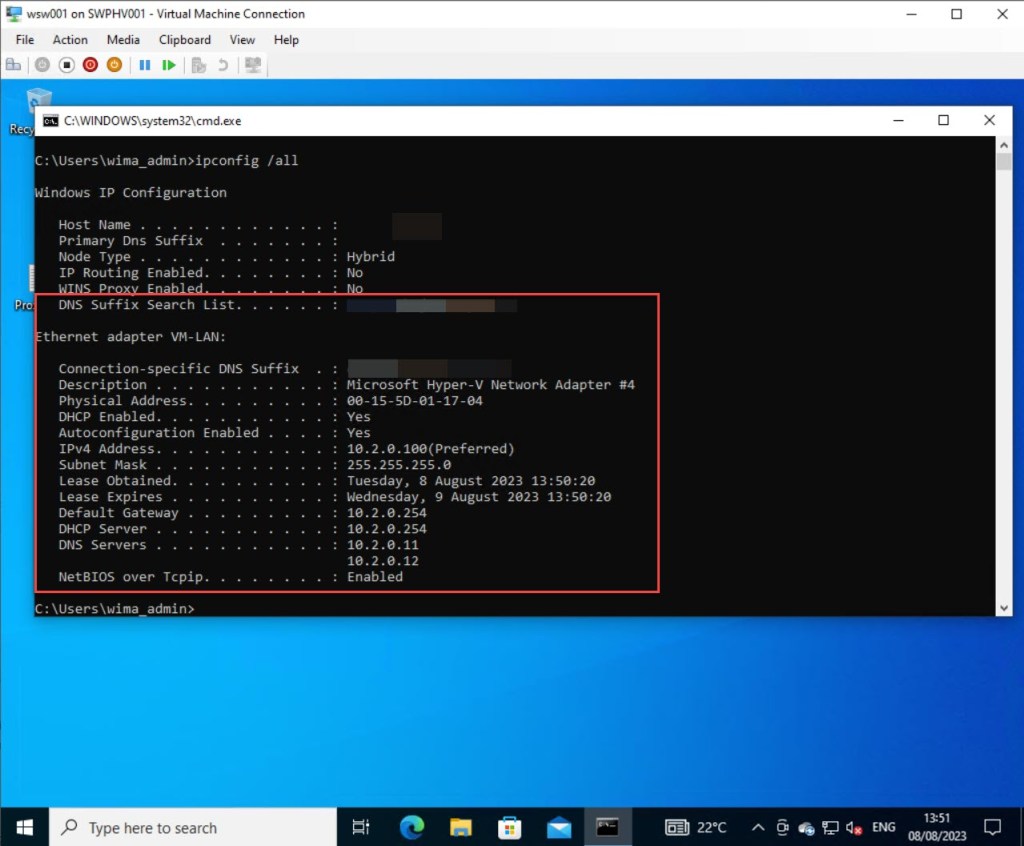Open the notification center in the taskbar

click(x=992, y=827)
